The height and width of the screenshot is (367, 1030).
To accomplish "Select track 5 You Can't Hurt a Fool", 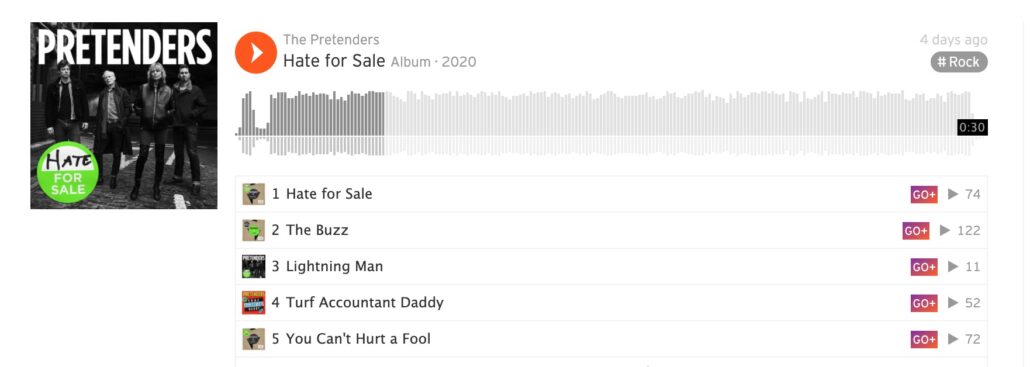I will click(x=611, y=339).
